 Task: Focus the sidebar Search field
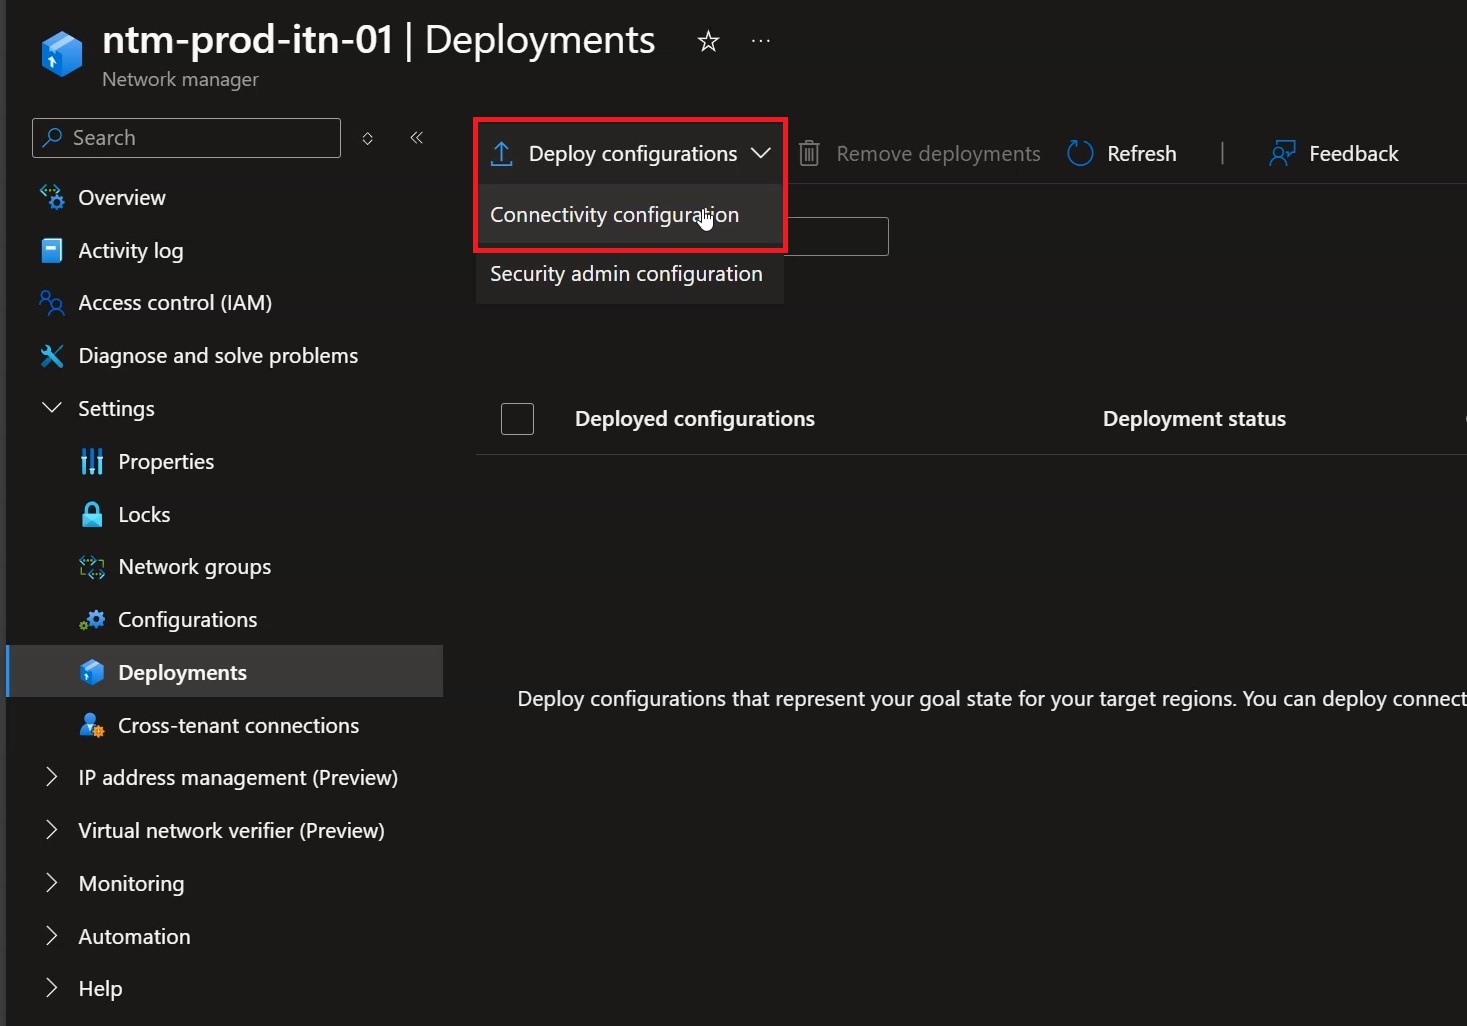click(186, 138)
